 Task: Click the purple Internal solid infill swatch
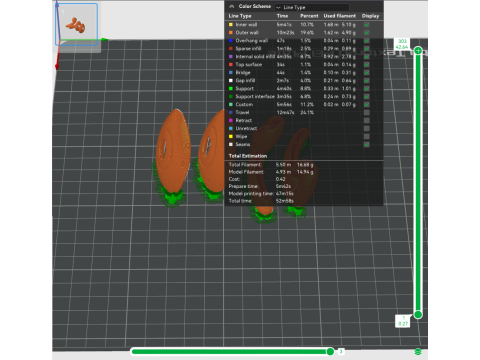pos(231,57)
